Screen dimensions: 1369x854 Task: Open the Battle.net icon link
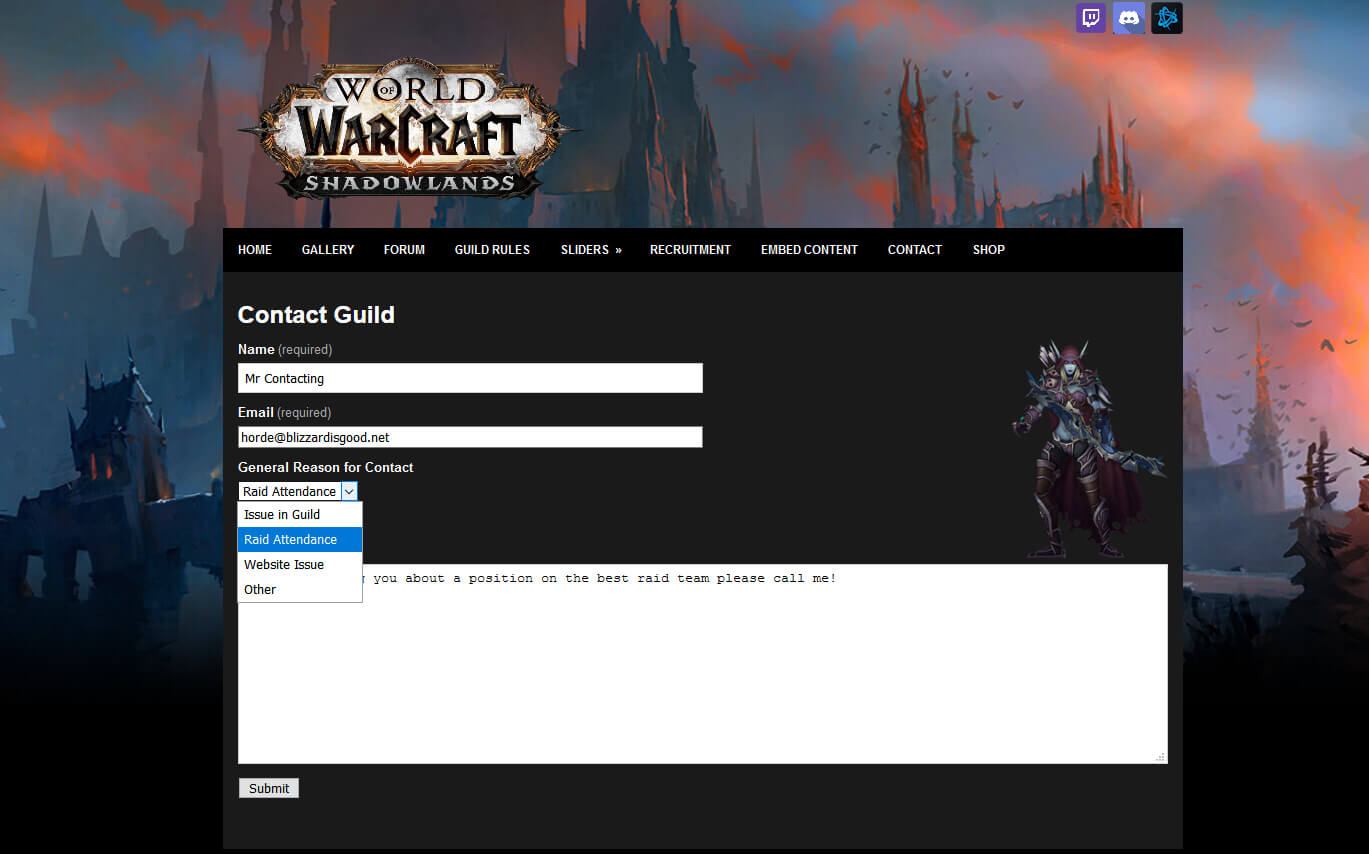[x=1167, y=18]
